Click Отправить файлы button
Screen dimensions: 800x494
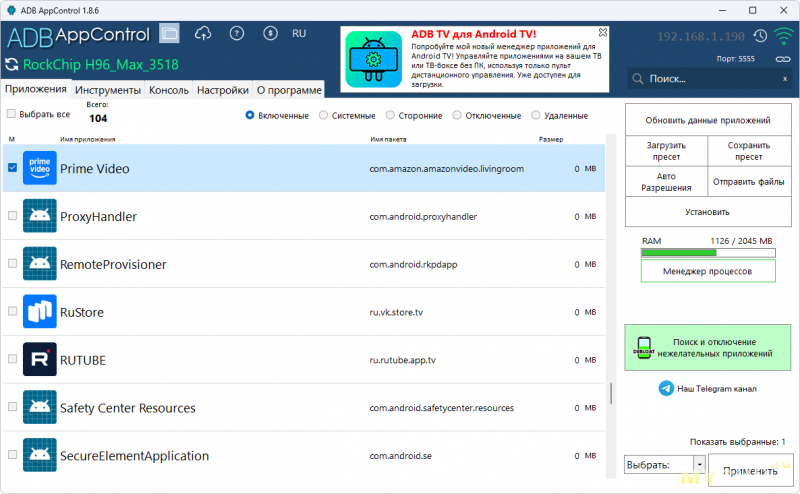(x=749, y=182)
